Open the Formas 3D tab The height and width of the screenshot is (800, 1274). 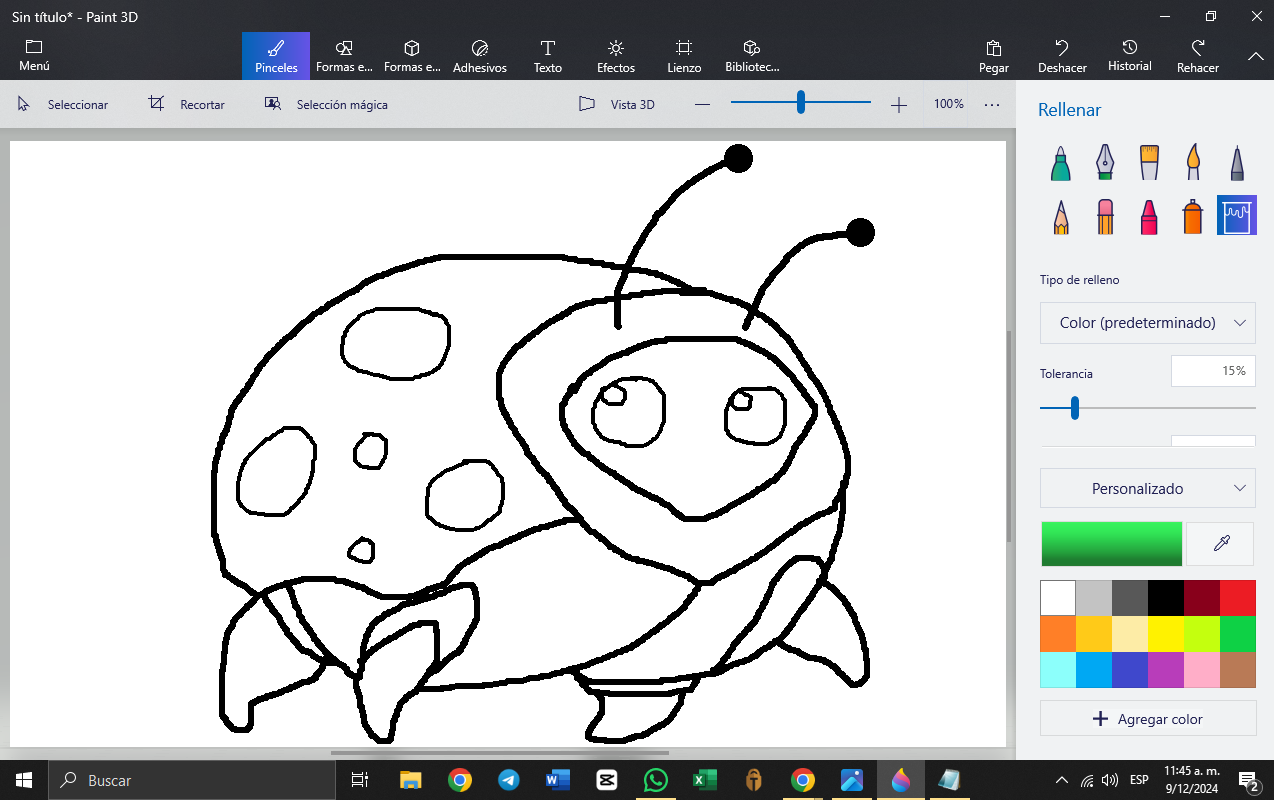[x=412, y=56]
